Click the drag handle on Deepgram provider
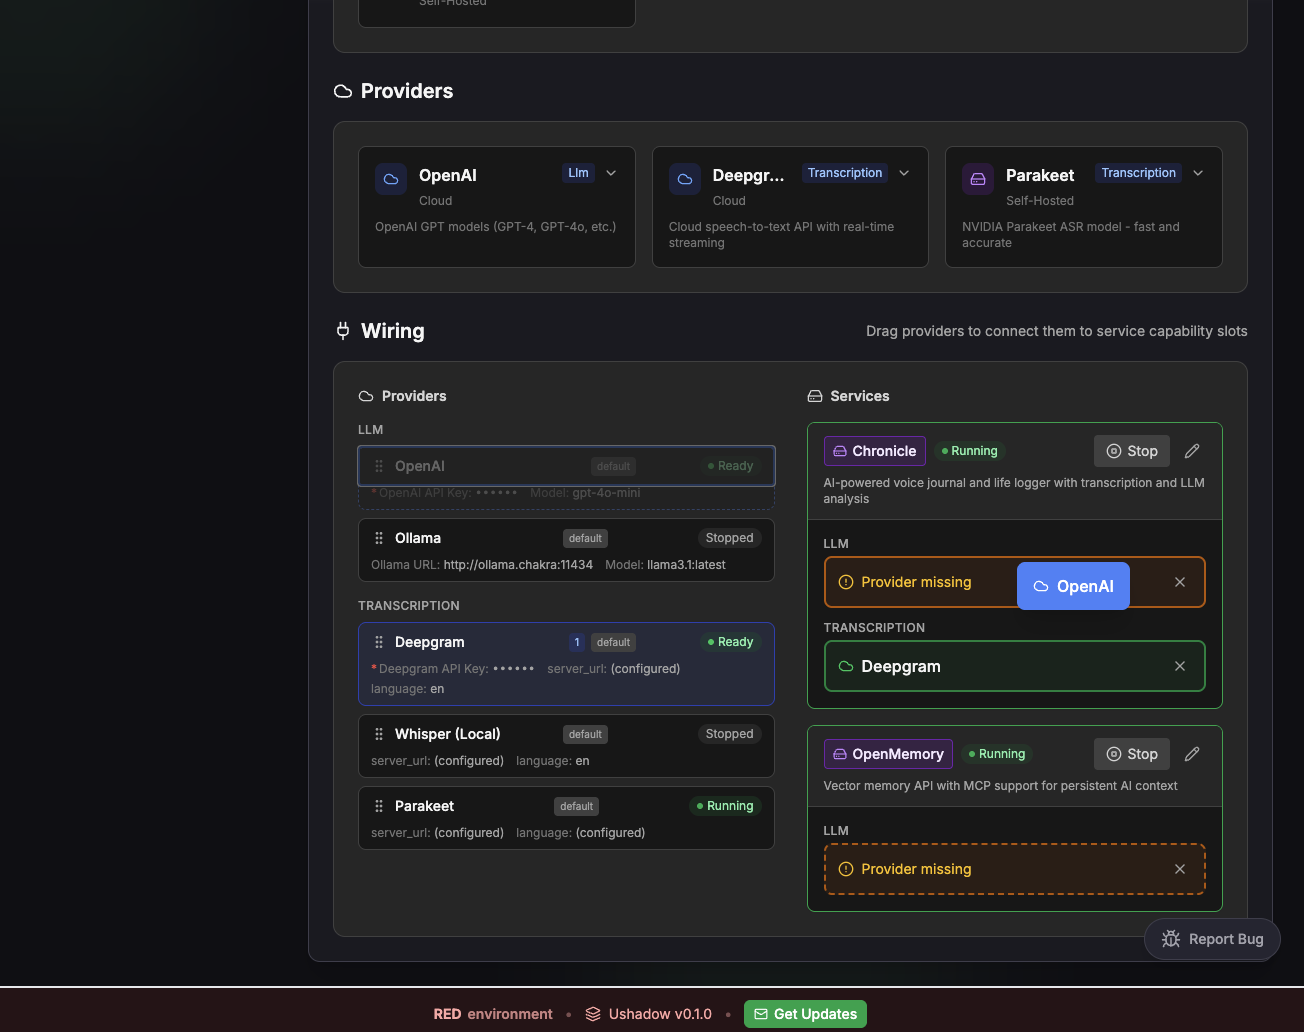 (379, 642)
